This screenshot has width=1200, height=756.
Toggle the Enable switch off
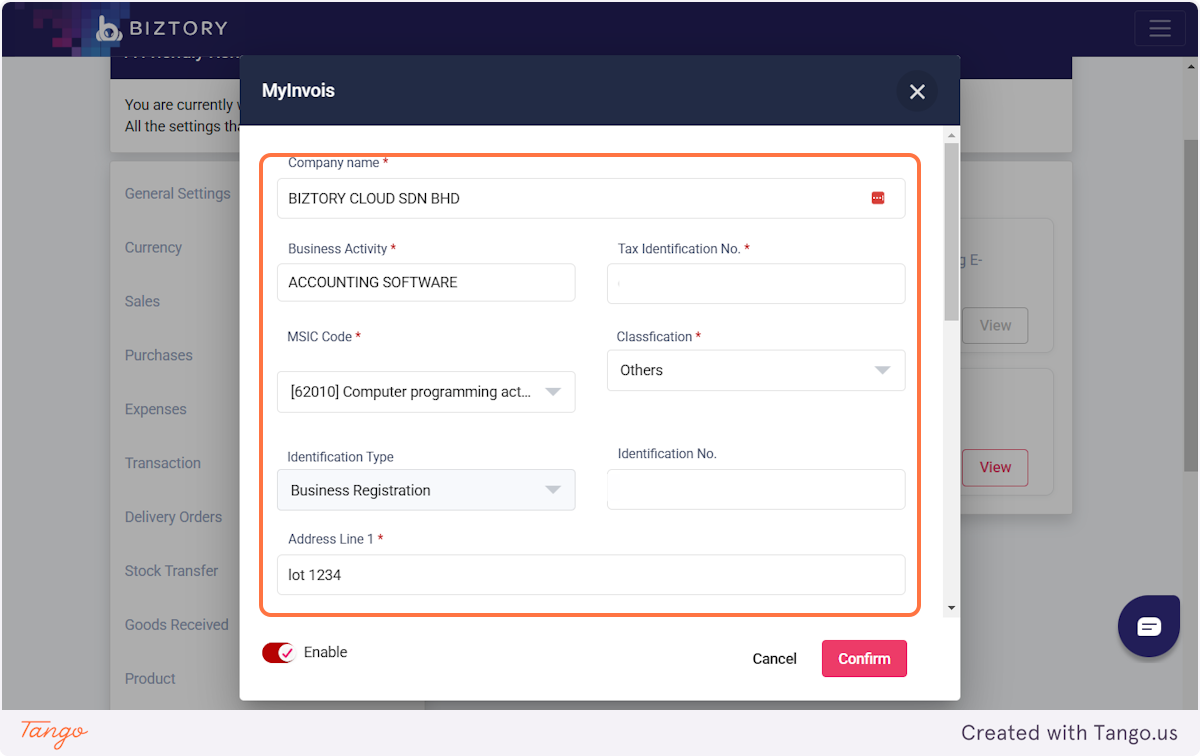click(x=279, y=653)
